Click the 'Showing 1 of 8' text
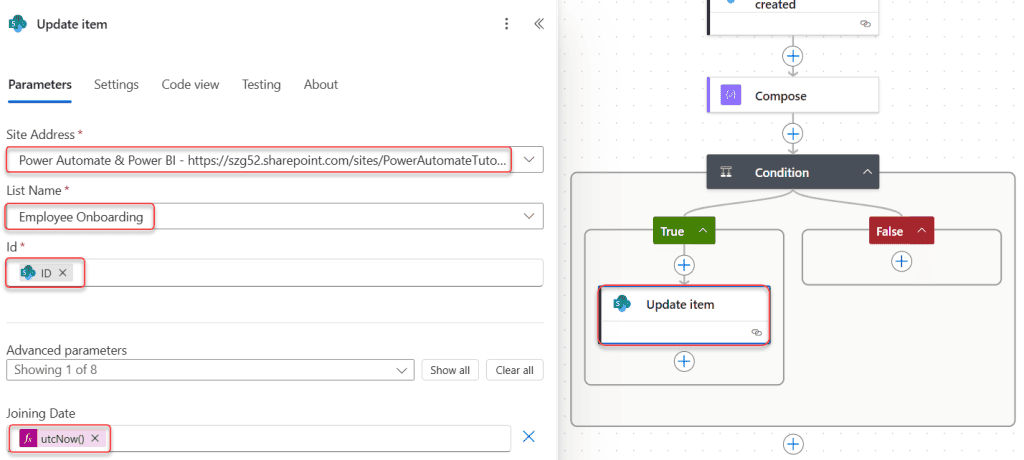The image size is (1024, 460). point(56,370)
